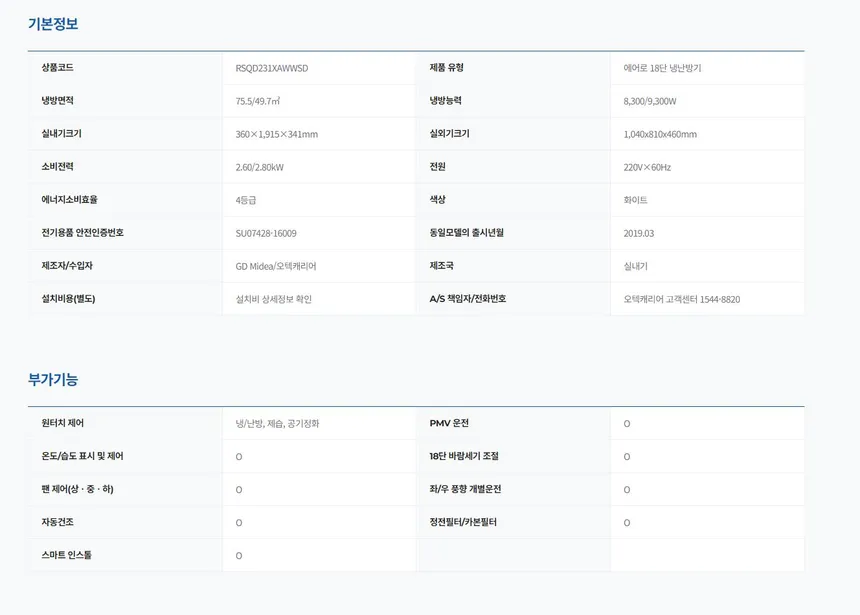Select the value 8,300/9,300W
This screenshot has height=615, width=860.
point(650,101)
